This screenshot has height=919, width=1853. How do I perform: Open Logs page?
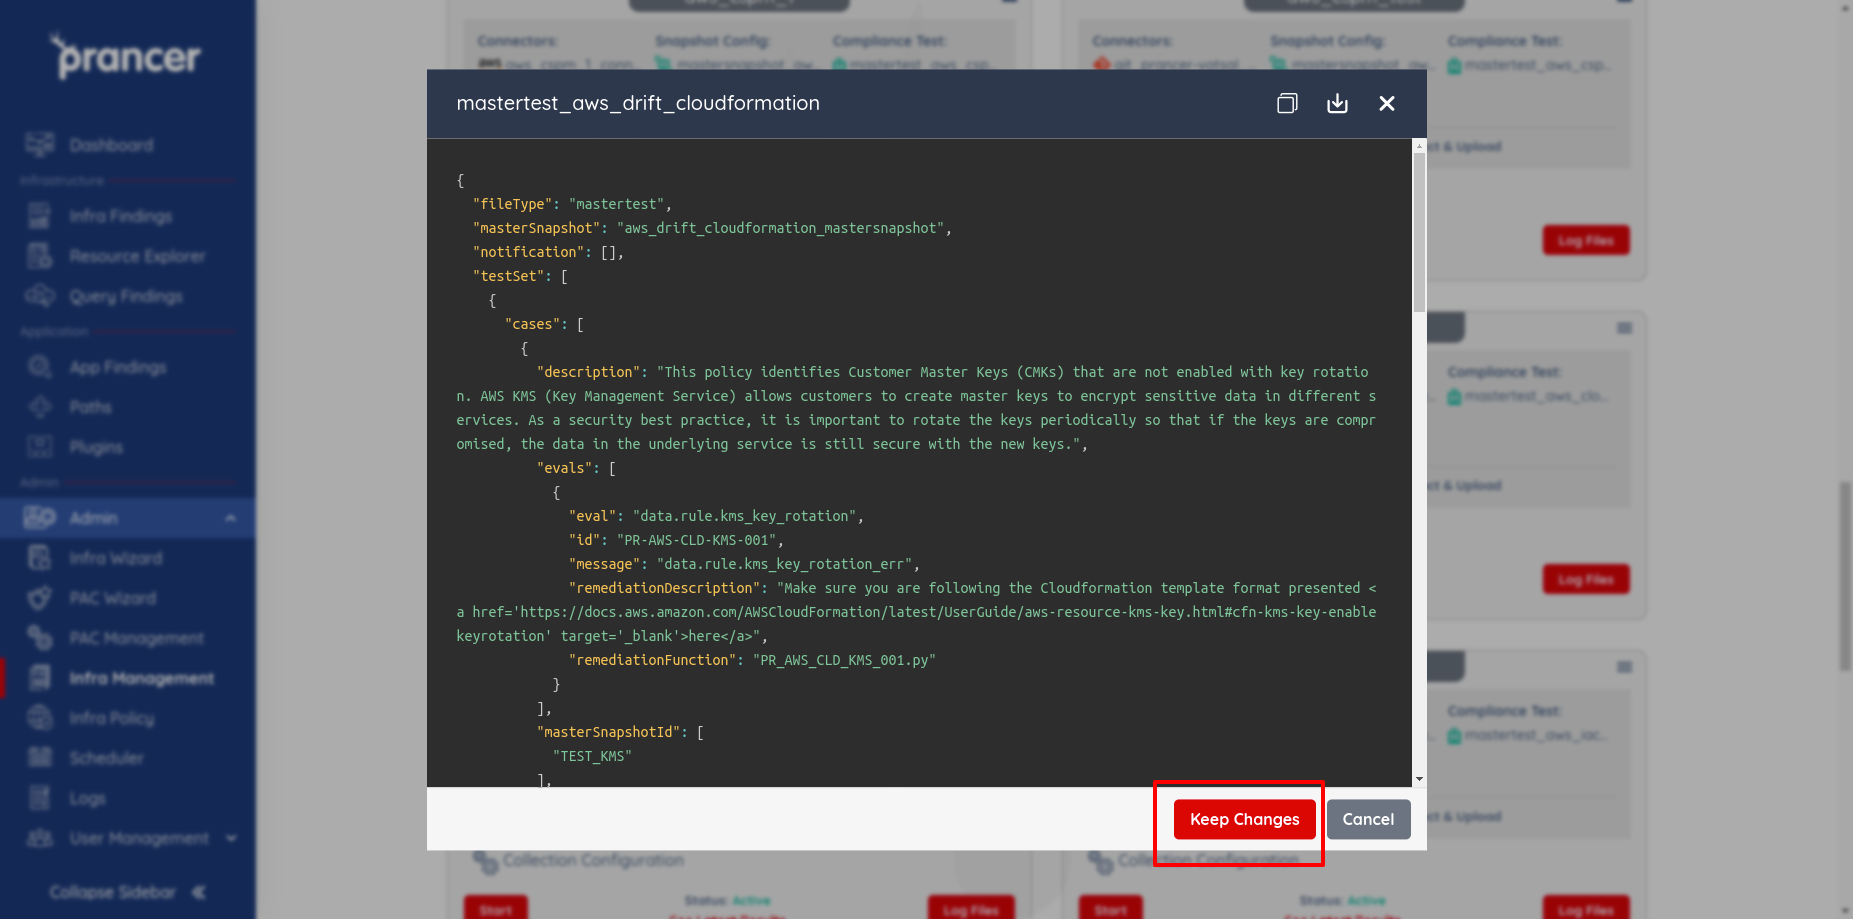tap(87, 798)
